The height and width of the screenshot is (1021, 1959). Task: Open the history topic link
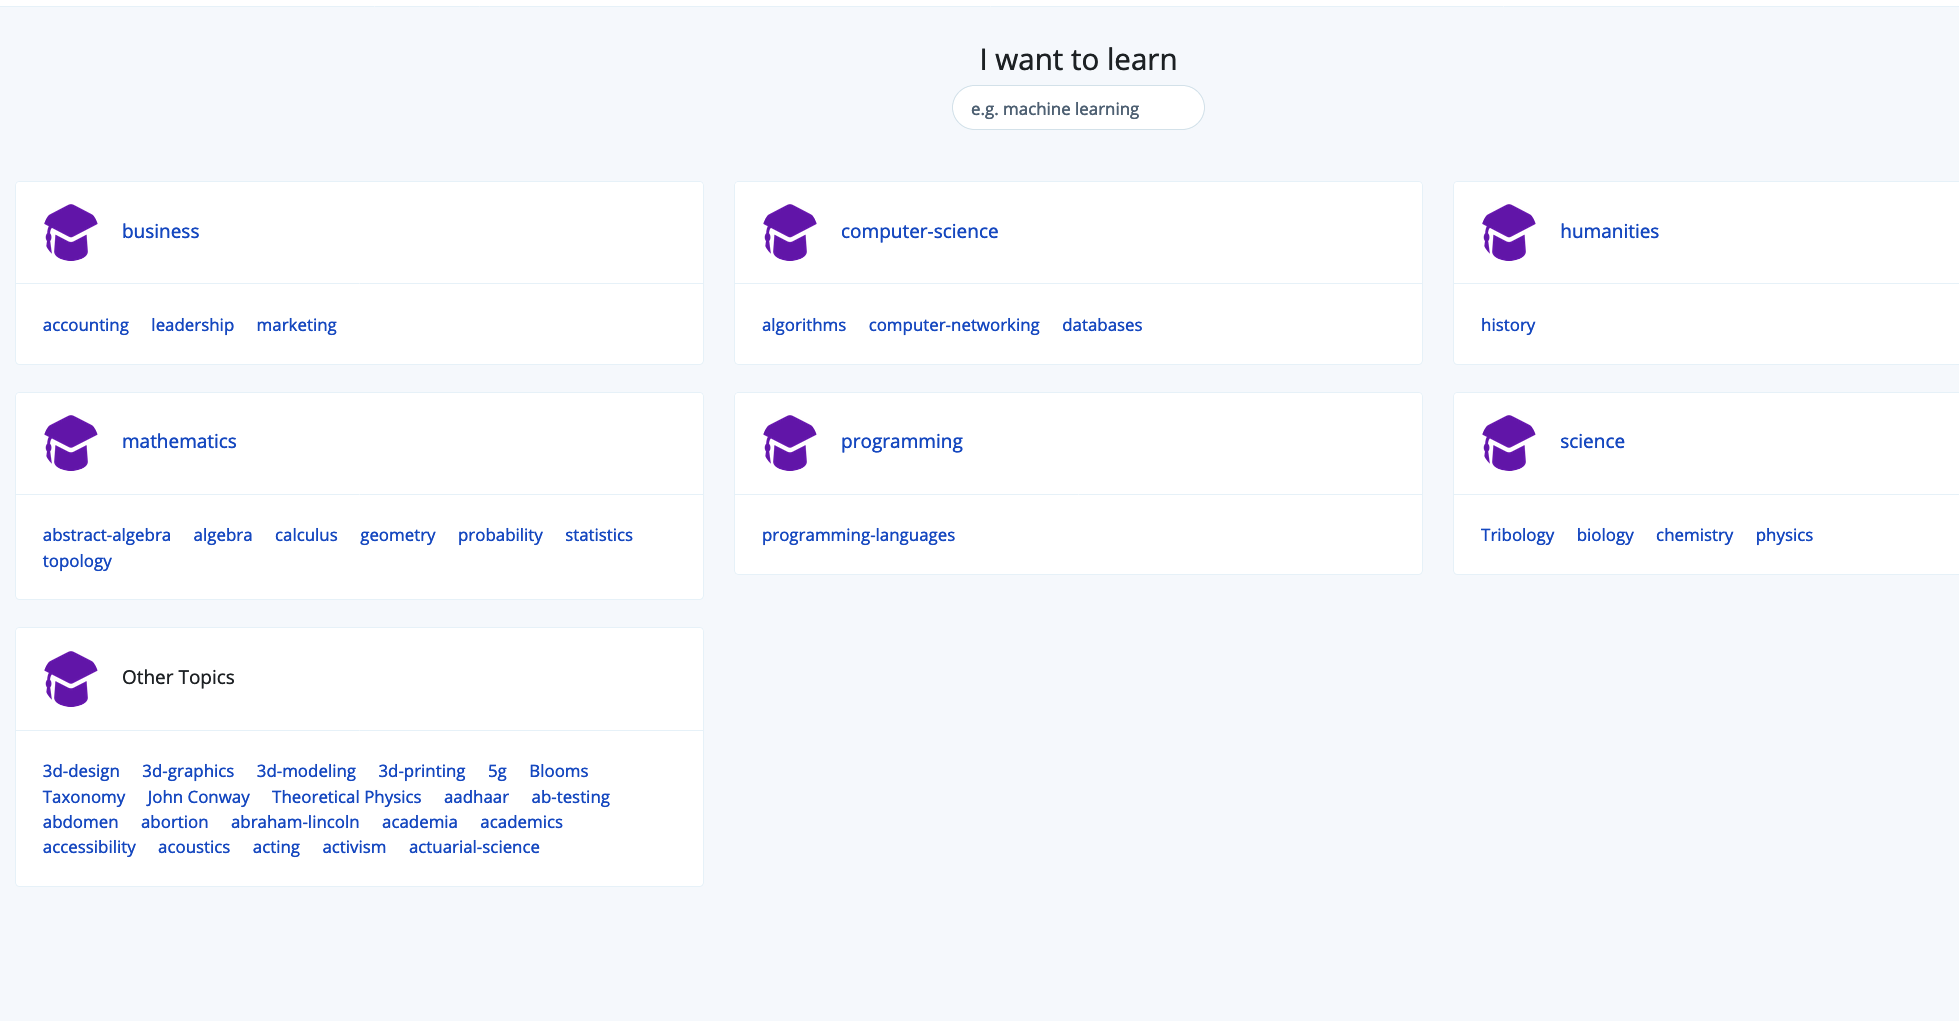pyautogui.click(x=1507, y=325)
